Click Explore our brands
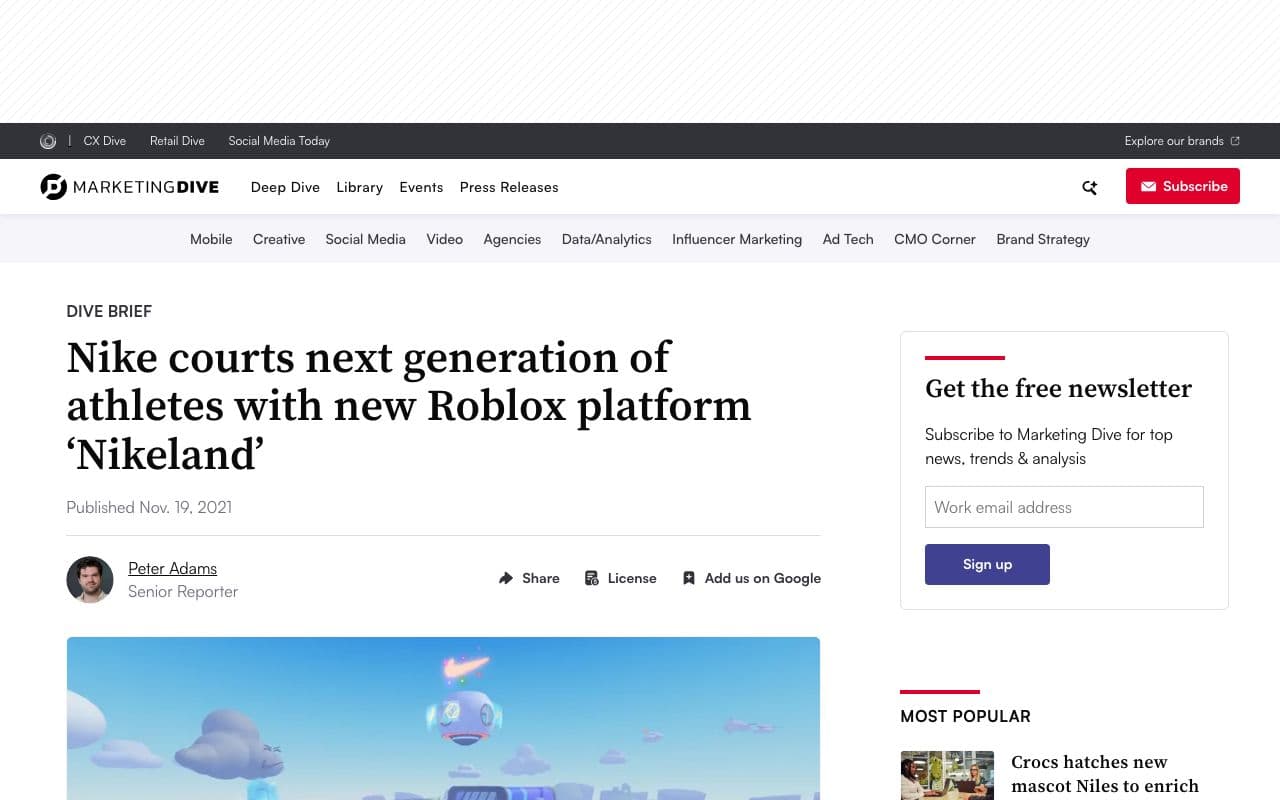1280x800 pixels. coord(1174,141)
